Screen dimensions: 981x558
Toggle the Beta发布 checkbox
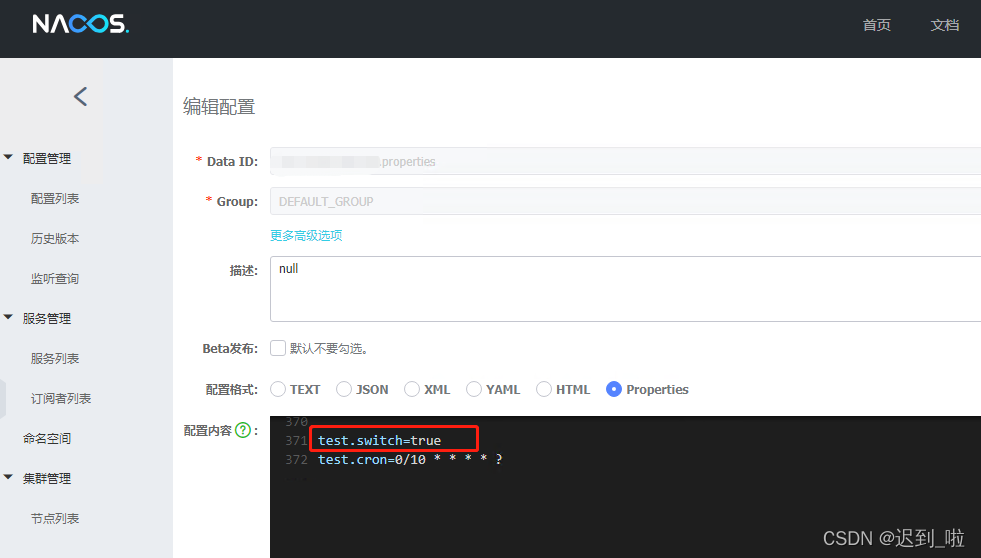(278, 348)
